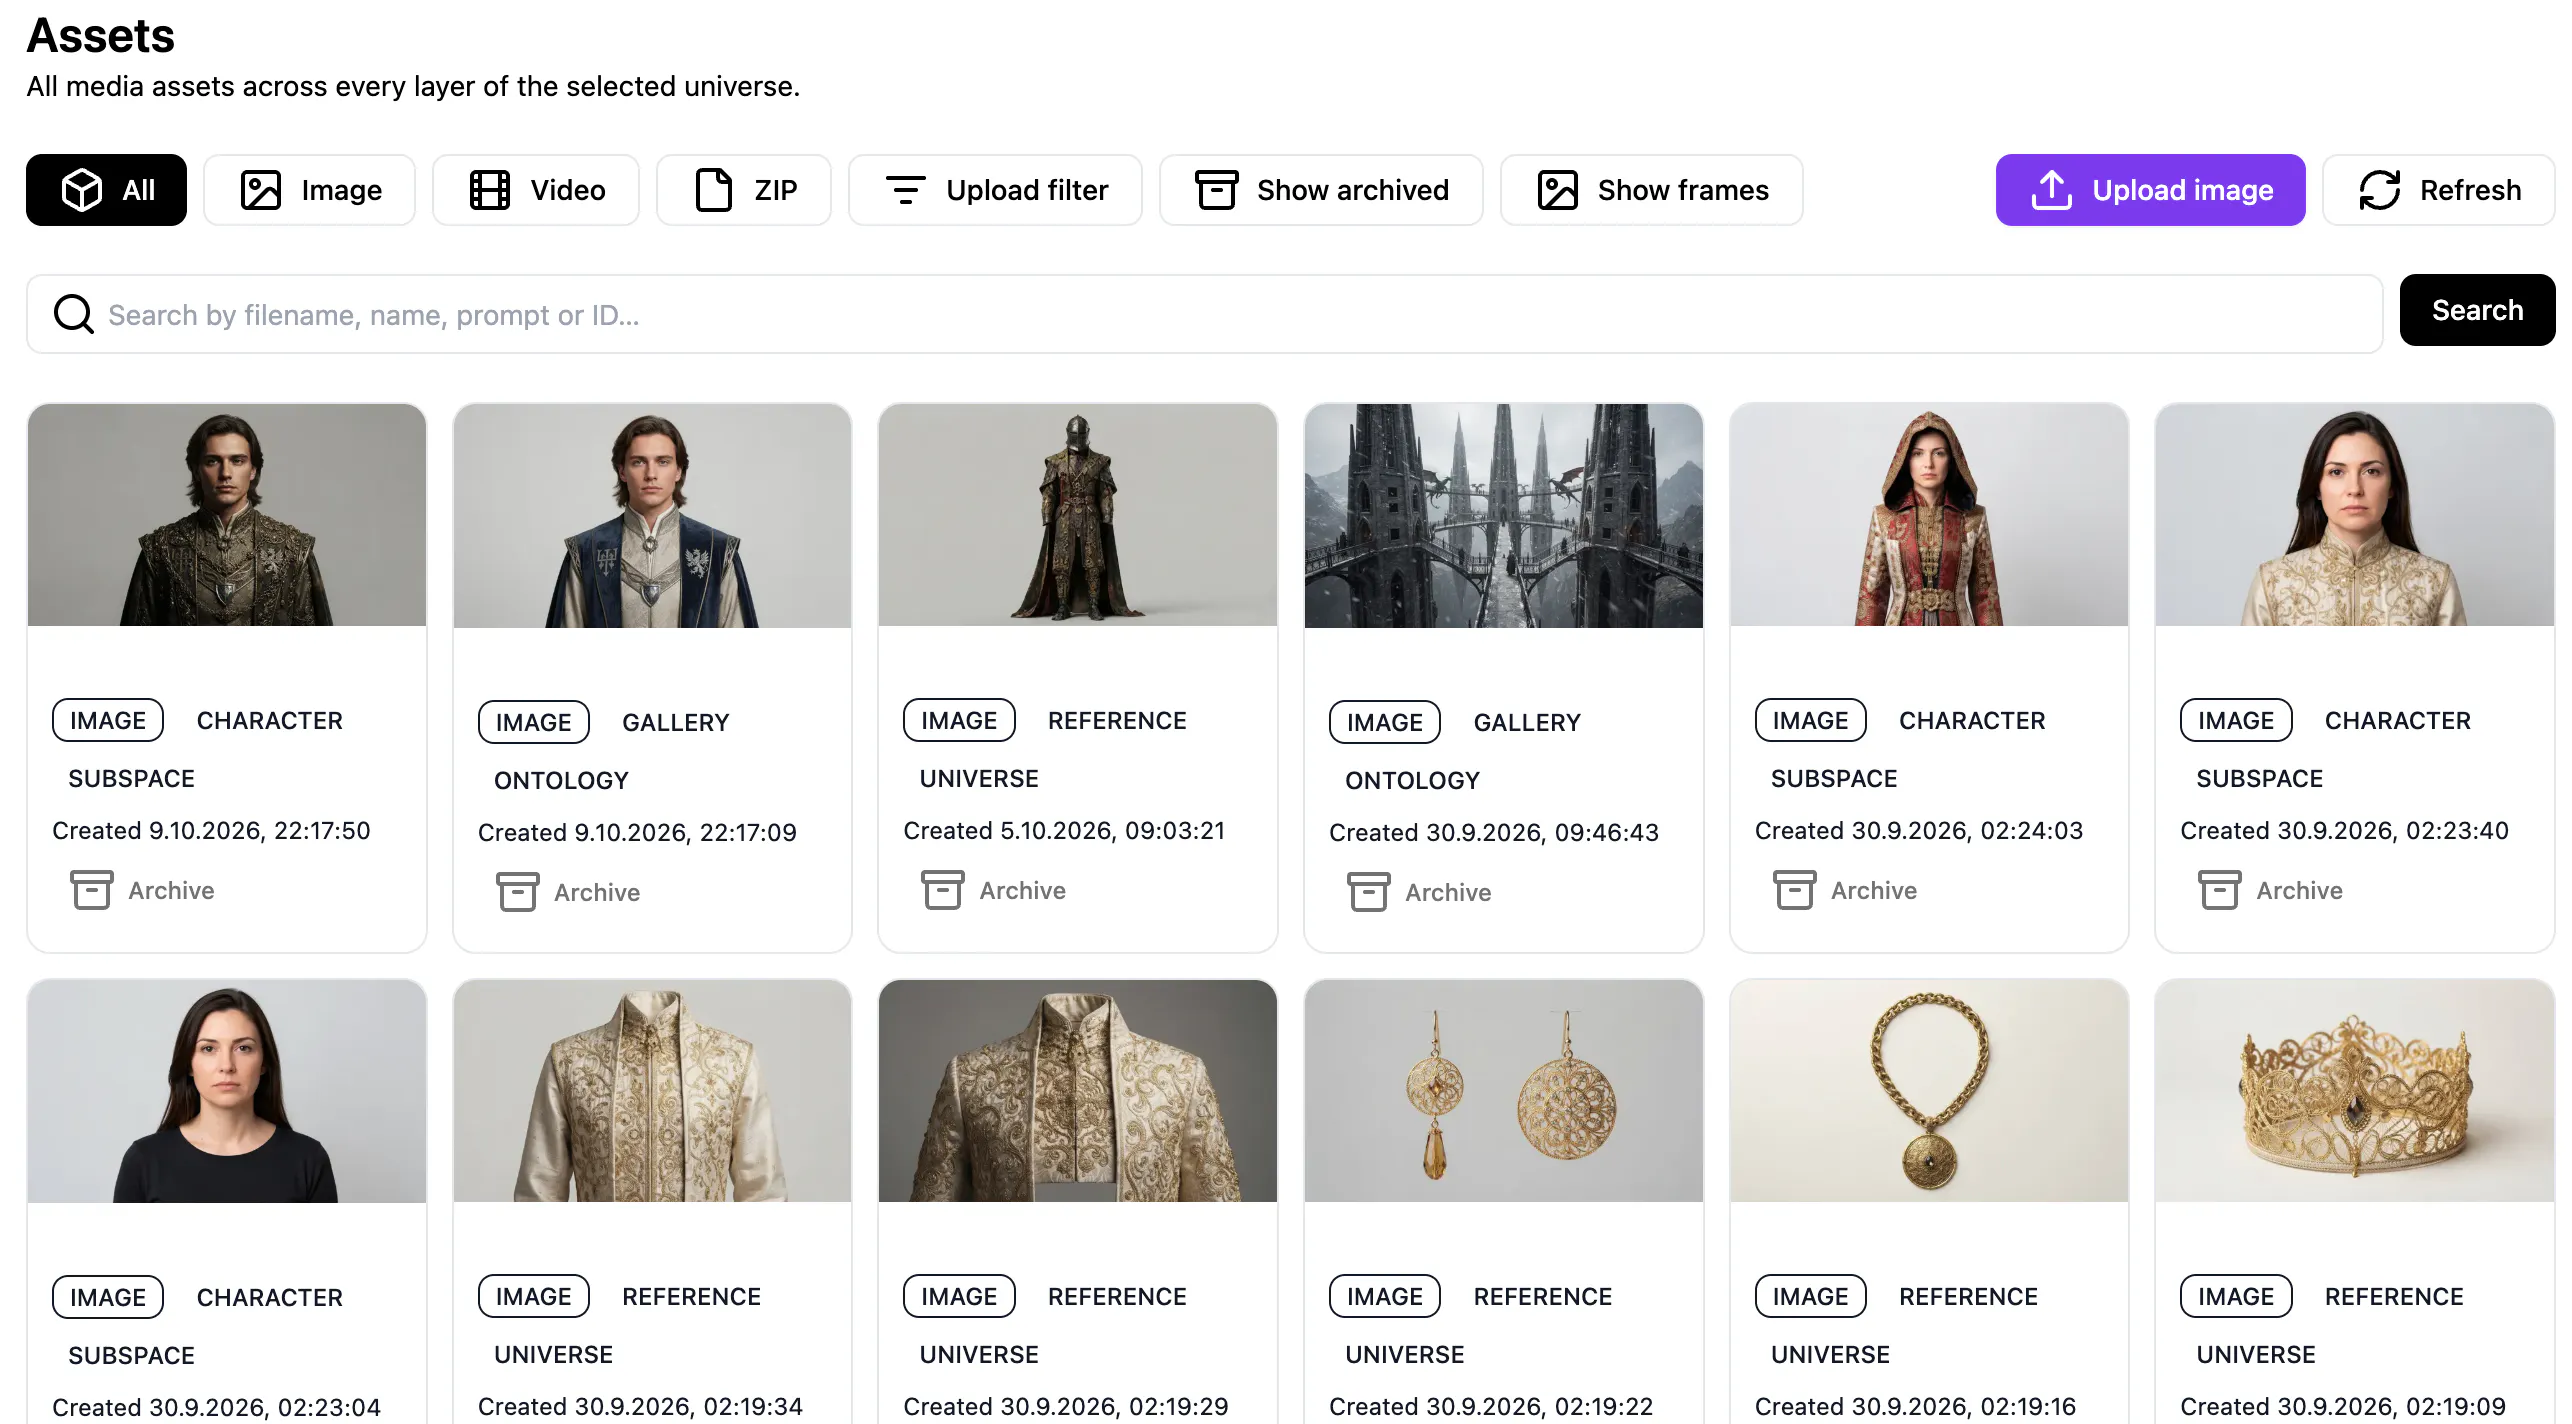The height and width of the screenshot is (1424, 2572).
Task: Select the All assets filter
Action: click(106, 190)
